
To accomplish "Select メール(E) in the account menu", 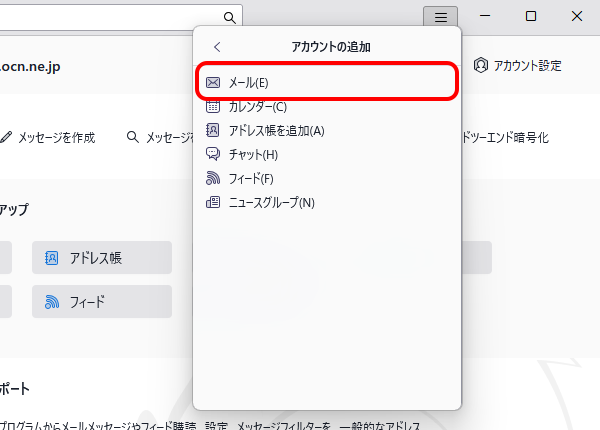I will 327,83.
